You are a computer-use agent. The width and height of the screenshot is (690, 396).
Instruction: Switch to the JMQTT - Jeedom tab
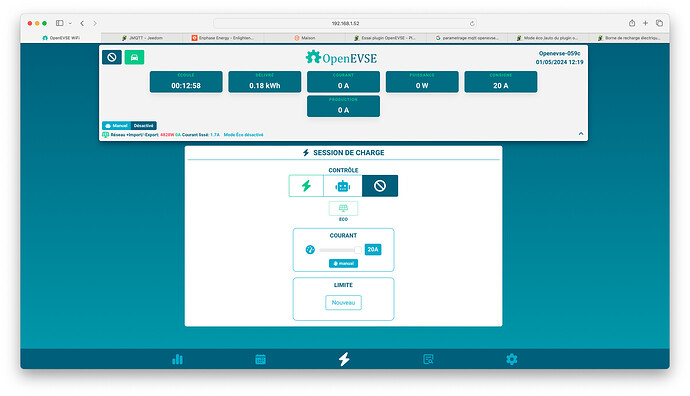click(x=142, y=38)
